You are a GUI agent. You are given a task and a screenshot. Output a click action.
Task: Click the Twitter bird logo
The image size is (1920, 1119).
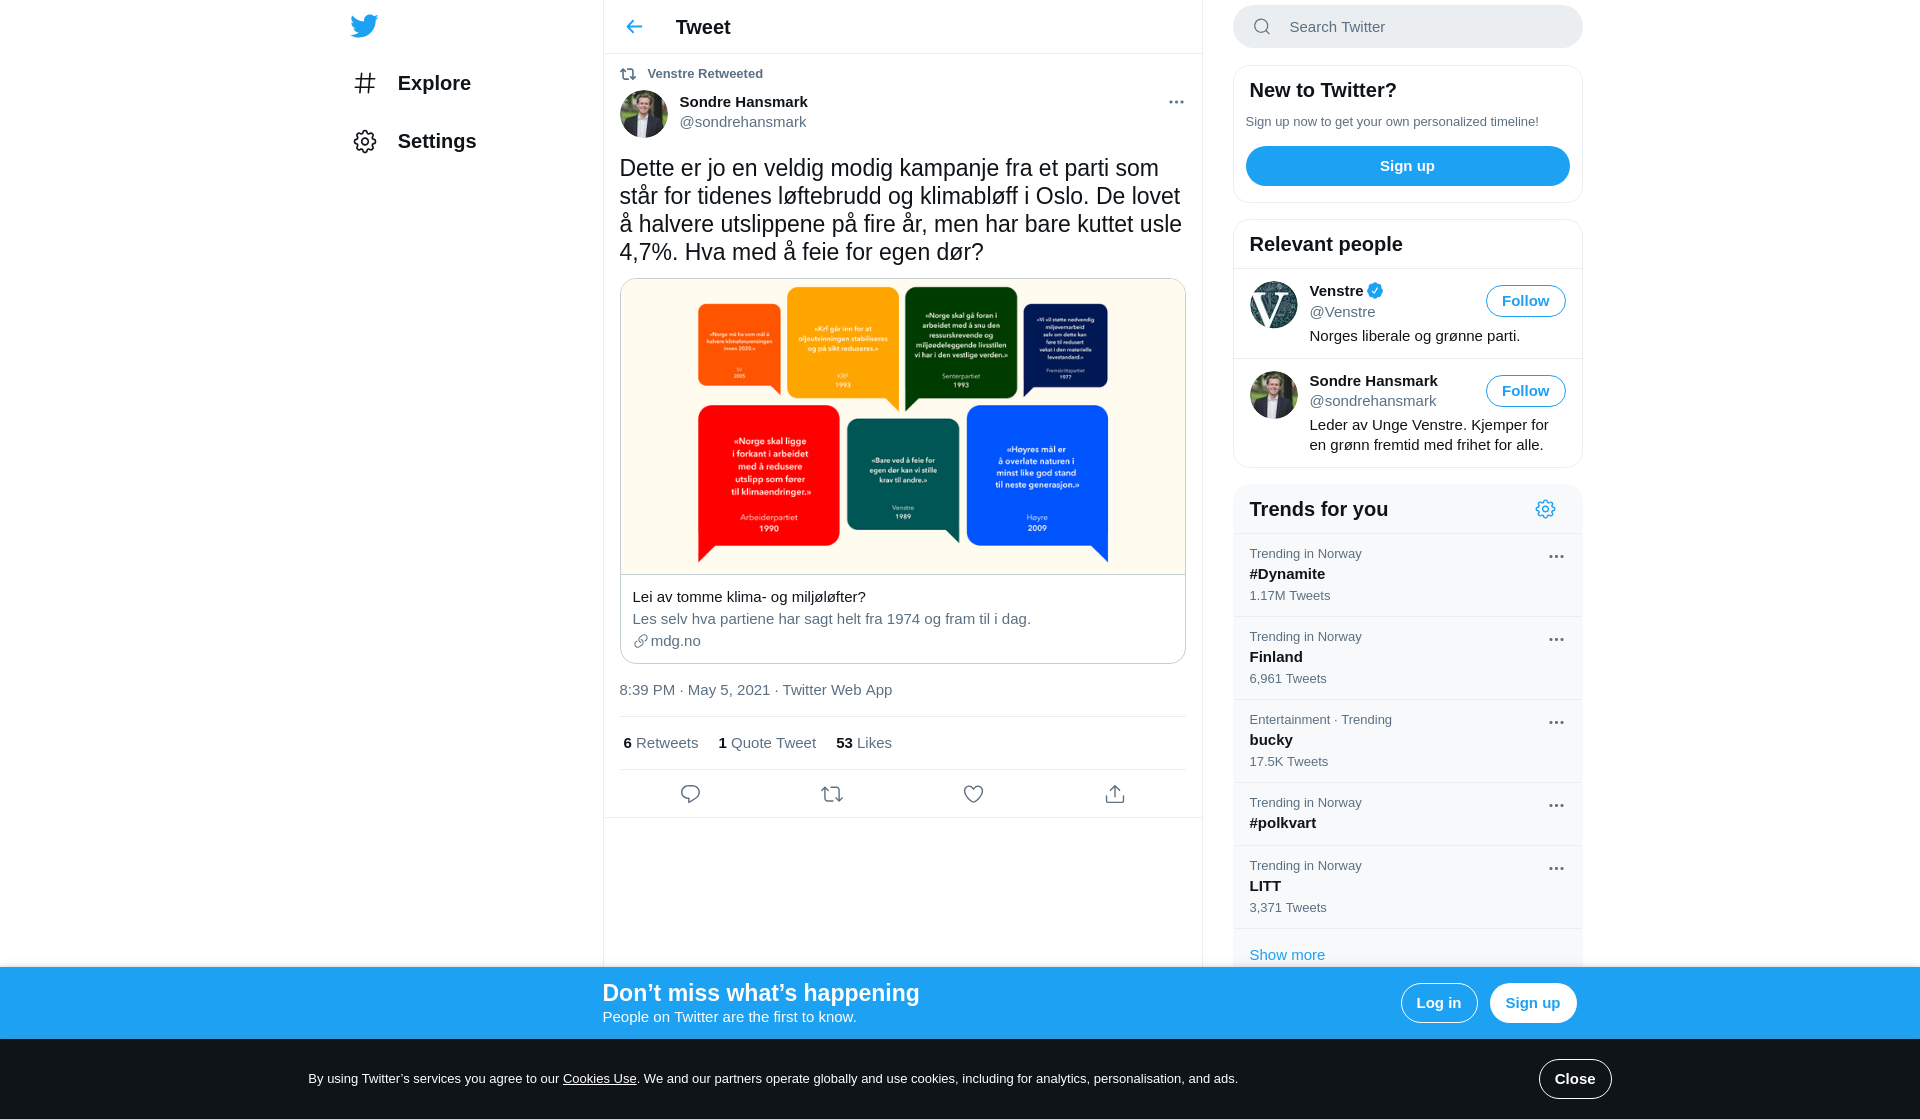pyautogui.click(x=364, y=26)
